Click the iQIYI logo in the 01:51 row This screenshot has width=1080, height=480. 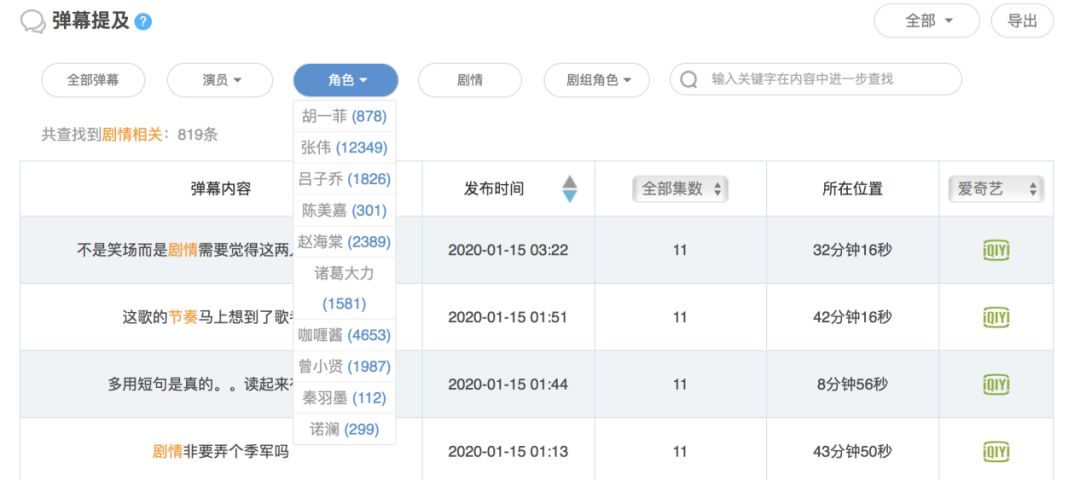click(x=995, y=317)
